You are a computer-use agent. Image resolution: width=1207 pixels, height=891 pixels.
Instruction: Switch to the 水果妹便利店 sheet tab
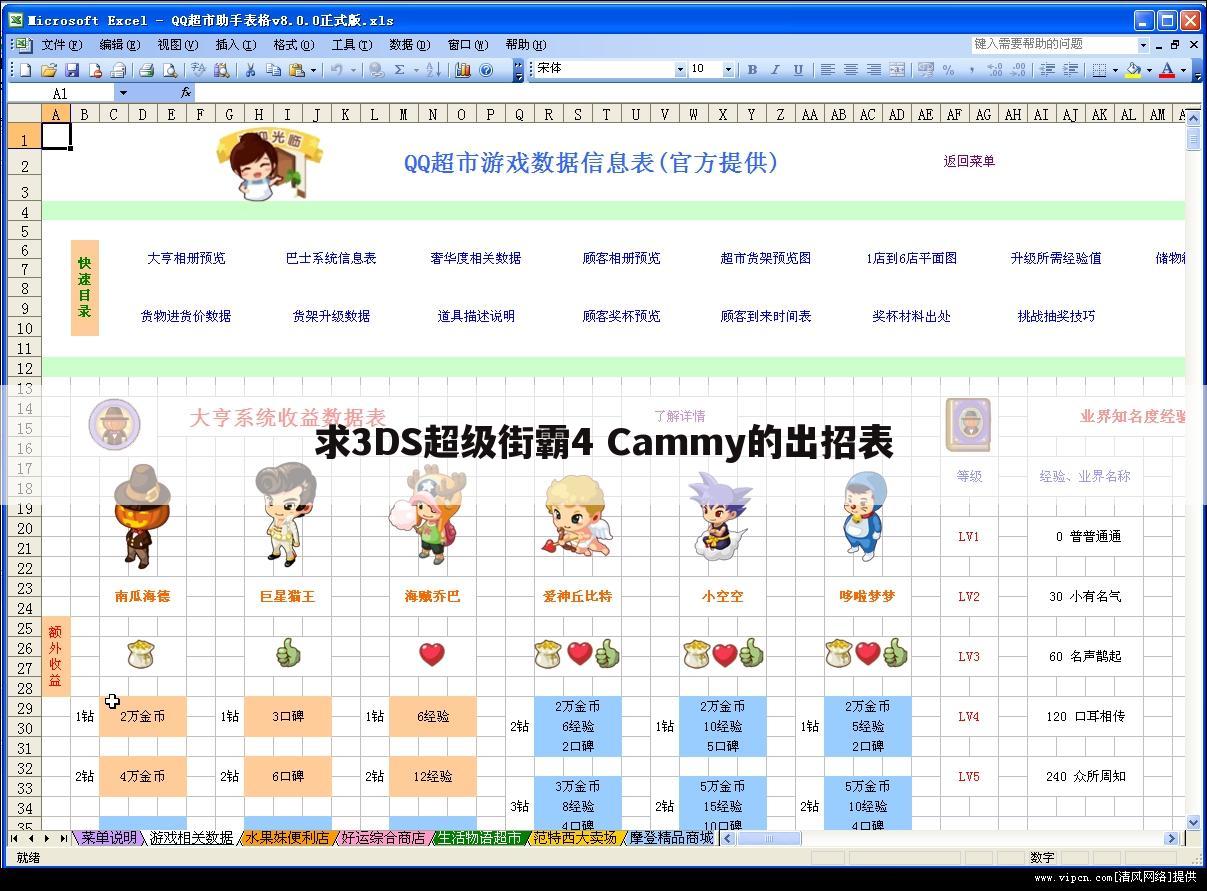[x=286, y=838]
